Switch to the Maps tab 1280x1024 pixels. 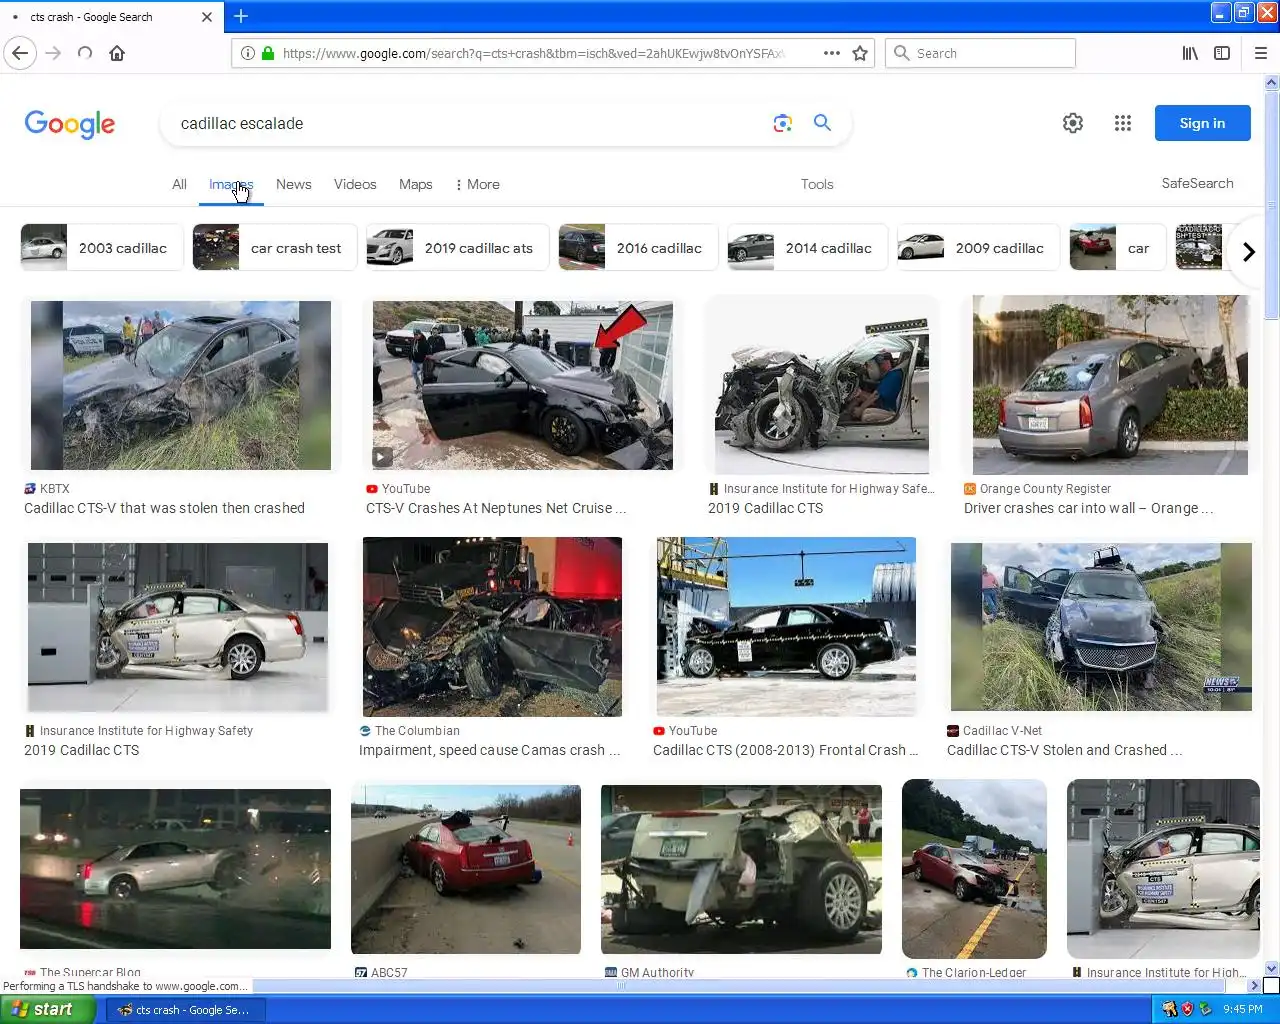click(x=416, y=184)
